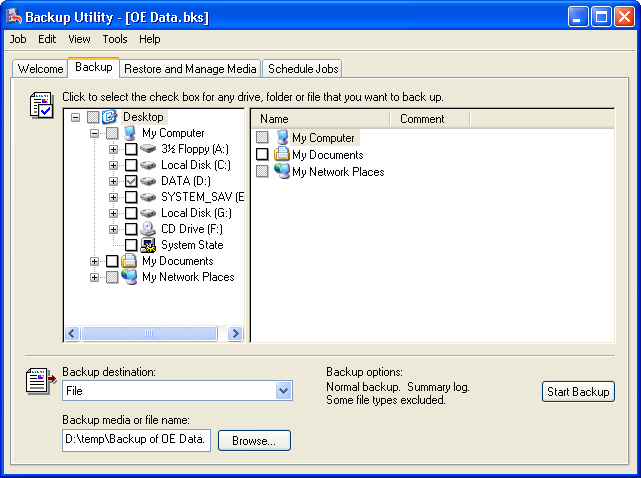This screenshot has width=641, height=478.
Task: Switch to the Schedule Jobs tab
Action: pyautogui.click(x=303, y=69)
